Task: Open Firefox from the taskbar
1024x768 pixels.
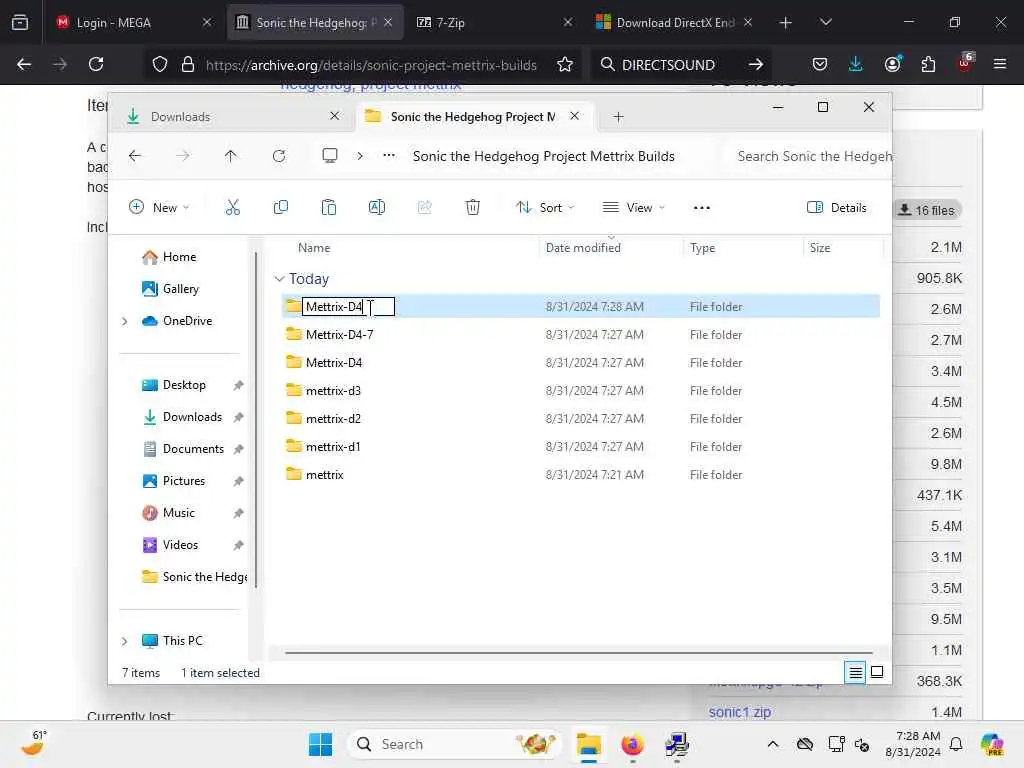Action: (x=632, y=744)
